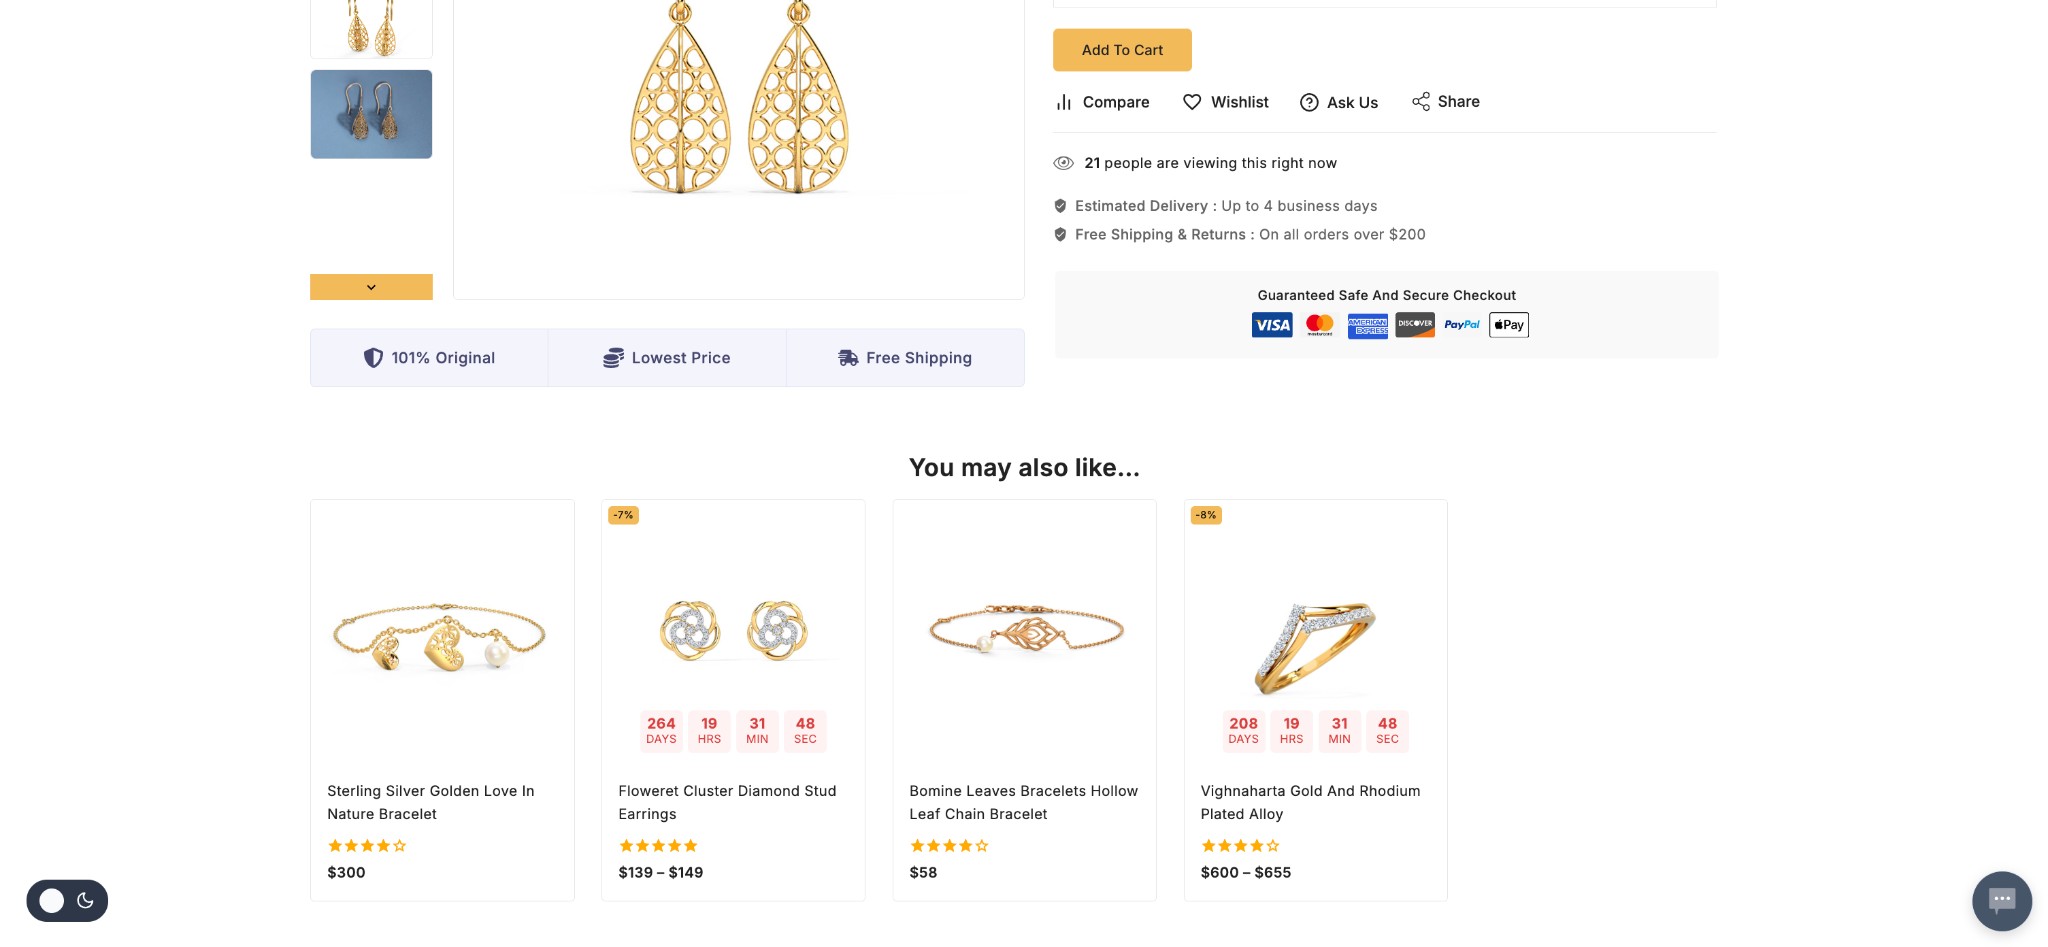
Task: Click the Apple Pay payment icon
Action: pyautogui.click(x=1509, y=325)
